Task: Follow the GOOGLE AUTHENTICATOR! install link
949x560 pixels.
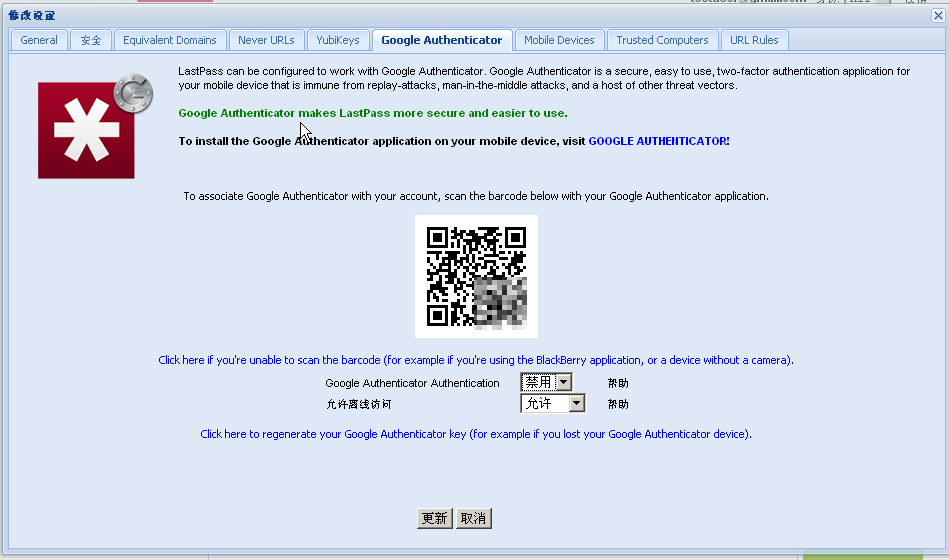Action: pyautogui.click(x=658, y=141)
